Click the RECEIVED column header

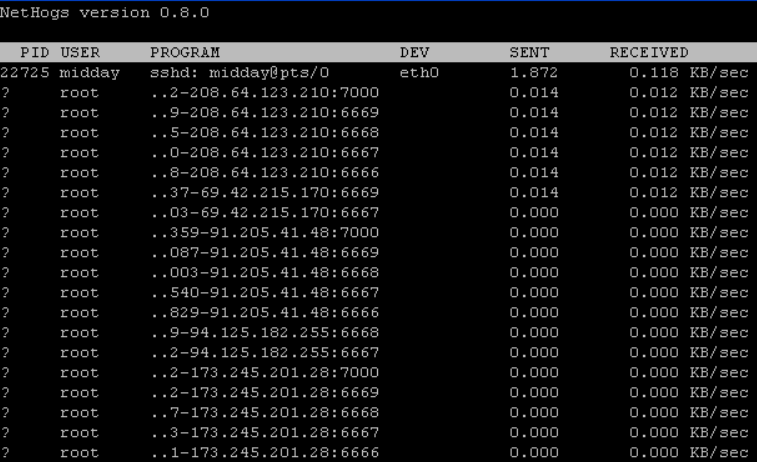649,52
